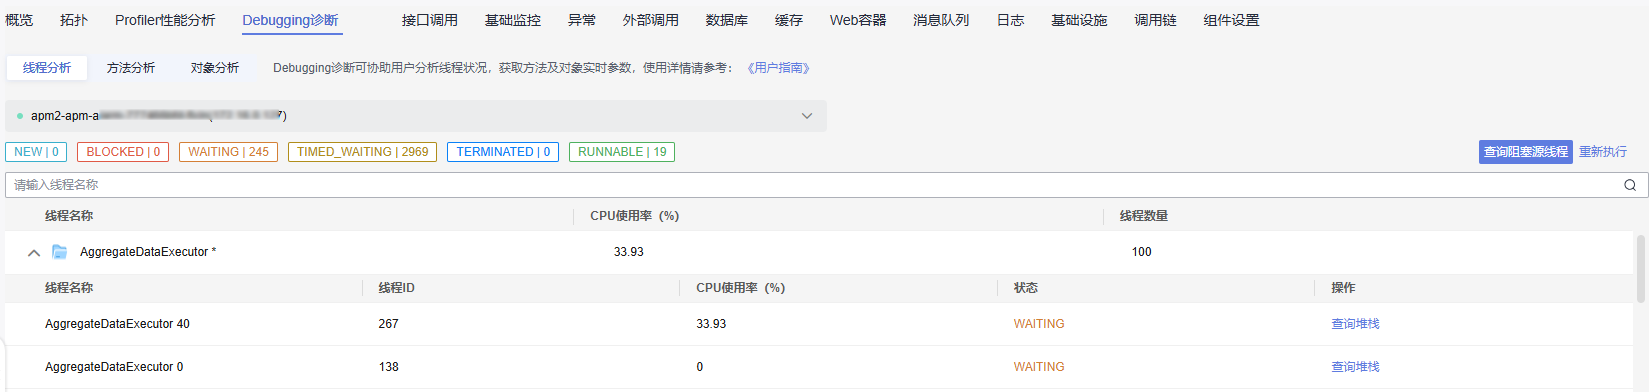Switch to the 方法分析 tab
The image size is (1649, 392).
pos(131,68)
